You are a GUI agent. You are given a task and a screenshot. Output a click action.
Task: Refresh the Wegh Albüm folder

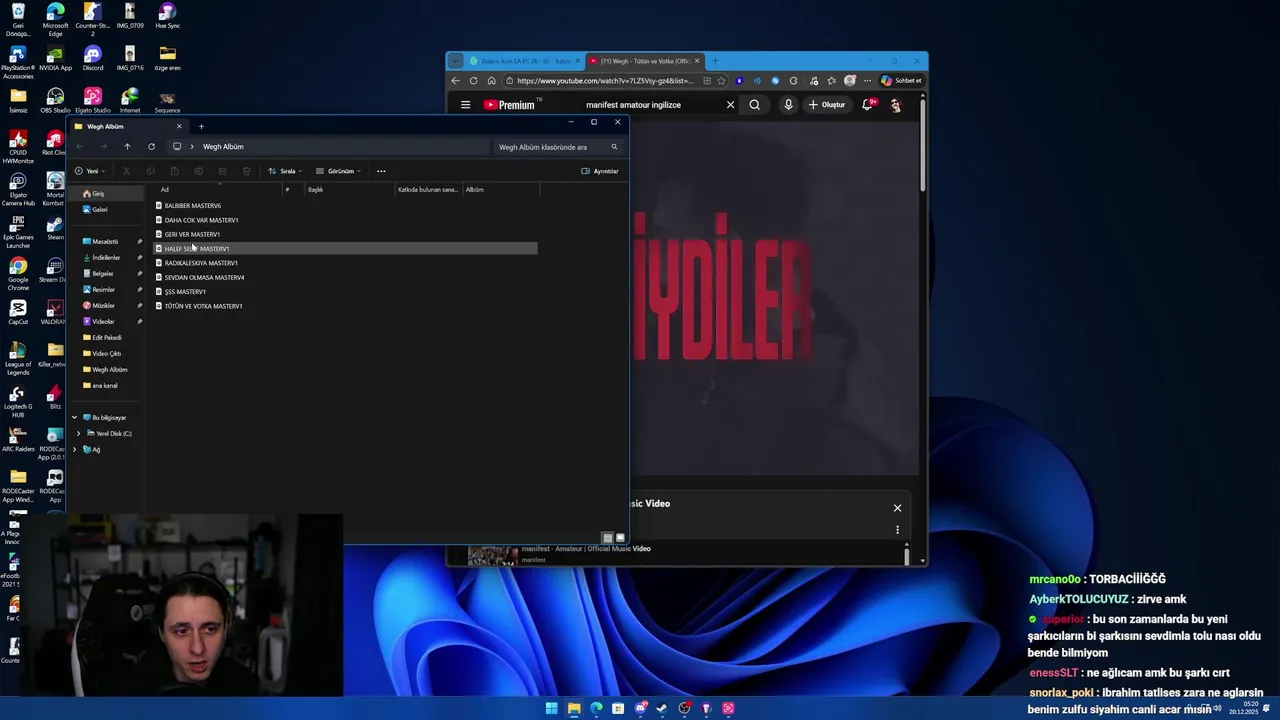(151, 147)
